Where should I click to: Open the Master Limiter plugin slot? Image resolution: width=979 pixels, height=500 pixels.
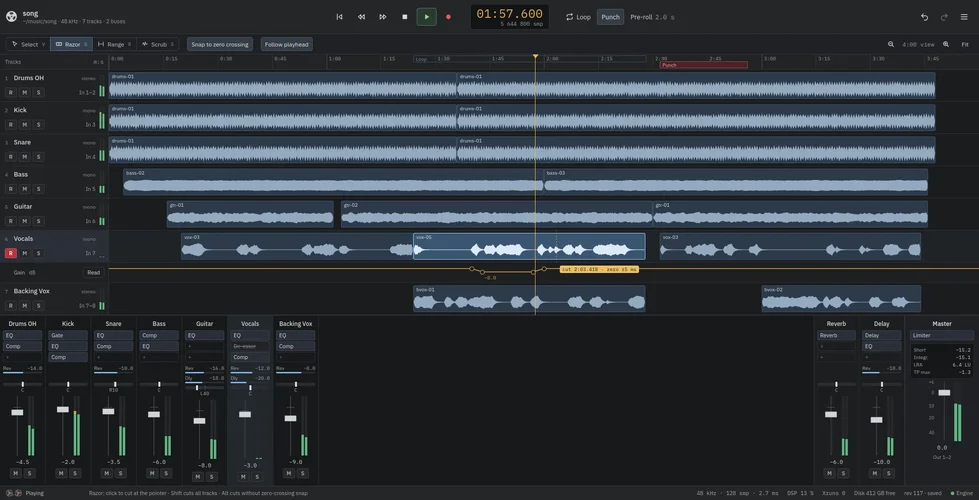(x=942, y=335)
